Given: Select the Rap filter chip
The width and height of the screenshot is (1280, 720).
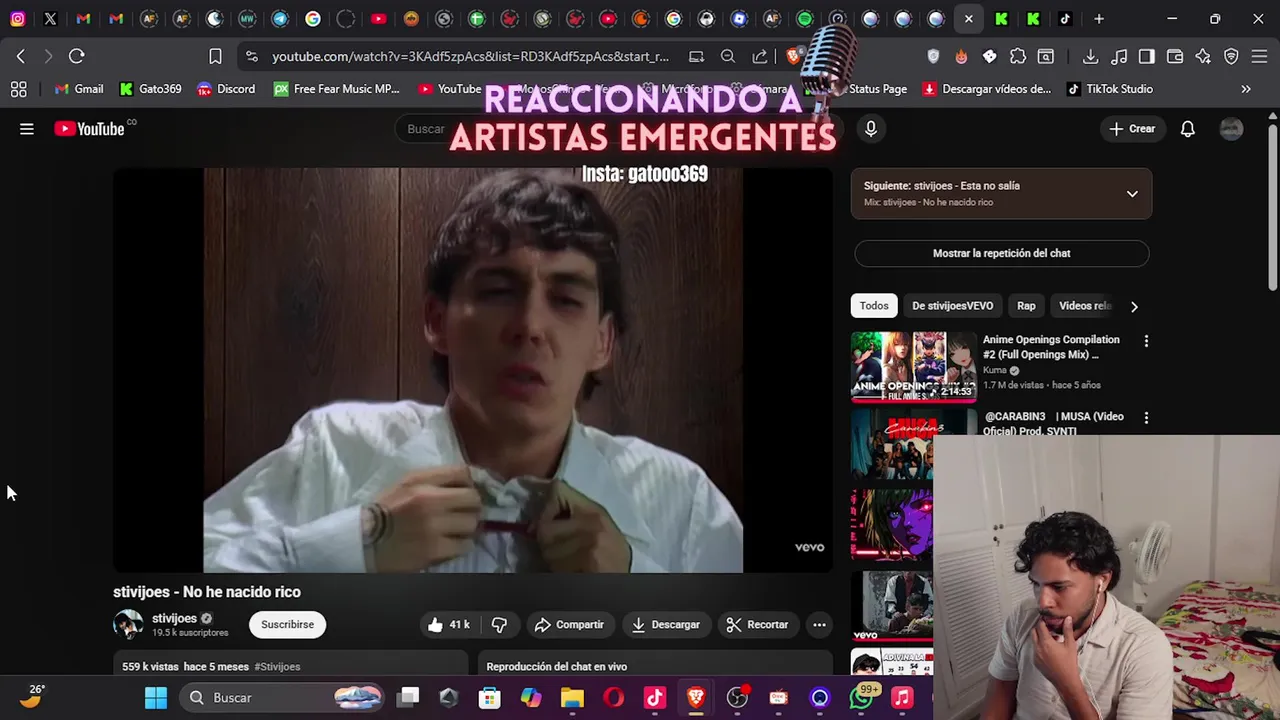Looking at the screenshot, I should (1026, 306).
